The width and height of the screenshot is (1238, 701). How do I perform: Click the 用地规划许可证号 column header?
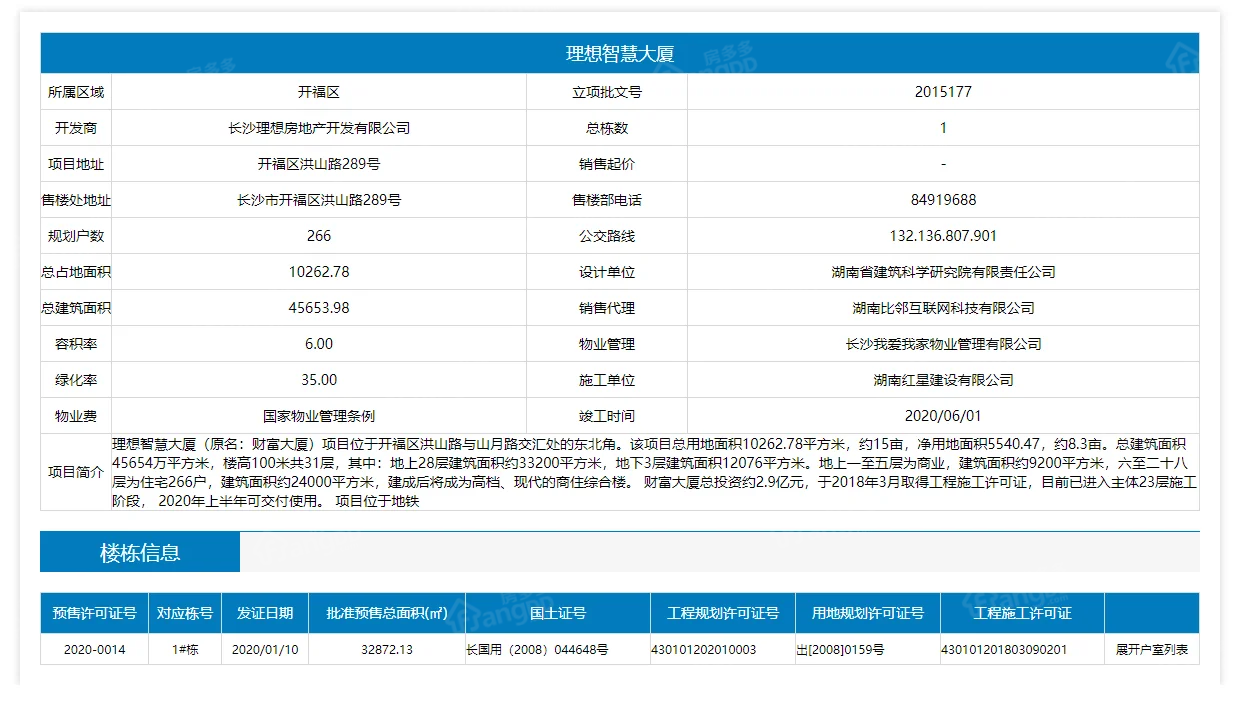click(868, 613)
